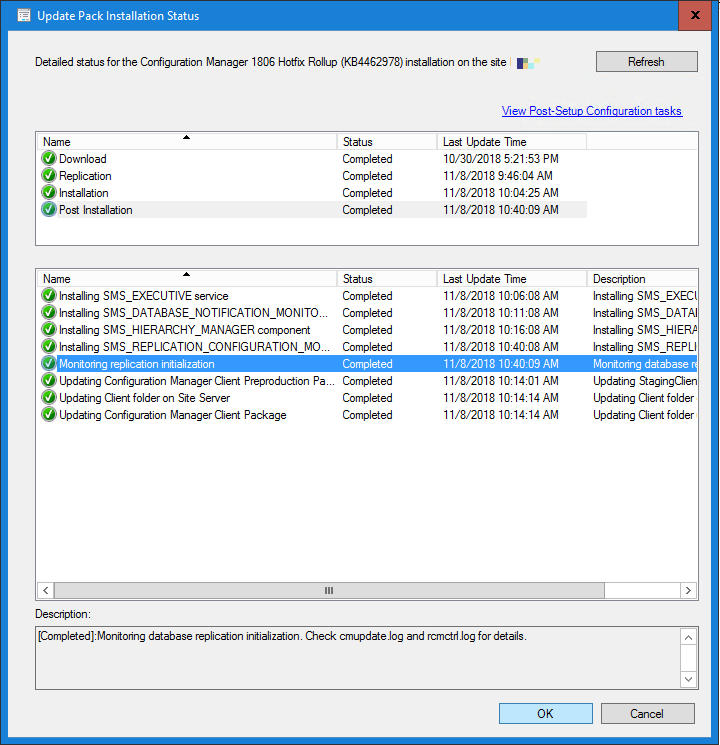This screenshot has height=745, width=720.
Task: Click the 11/8/2018 10:14:01 AM timestamp
Action: pyautogui.click(x=500, y=381)
